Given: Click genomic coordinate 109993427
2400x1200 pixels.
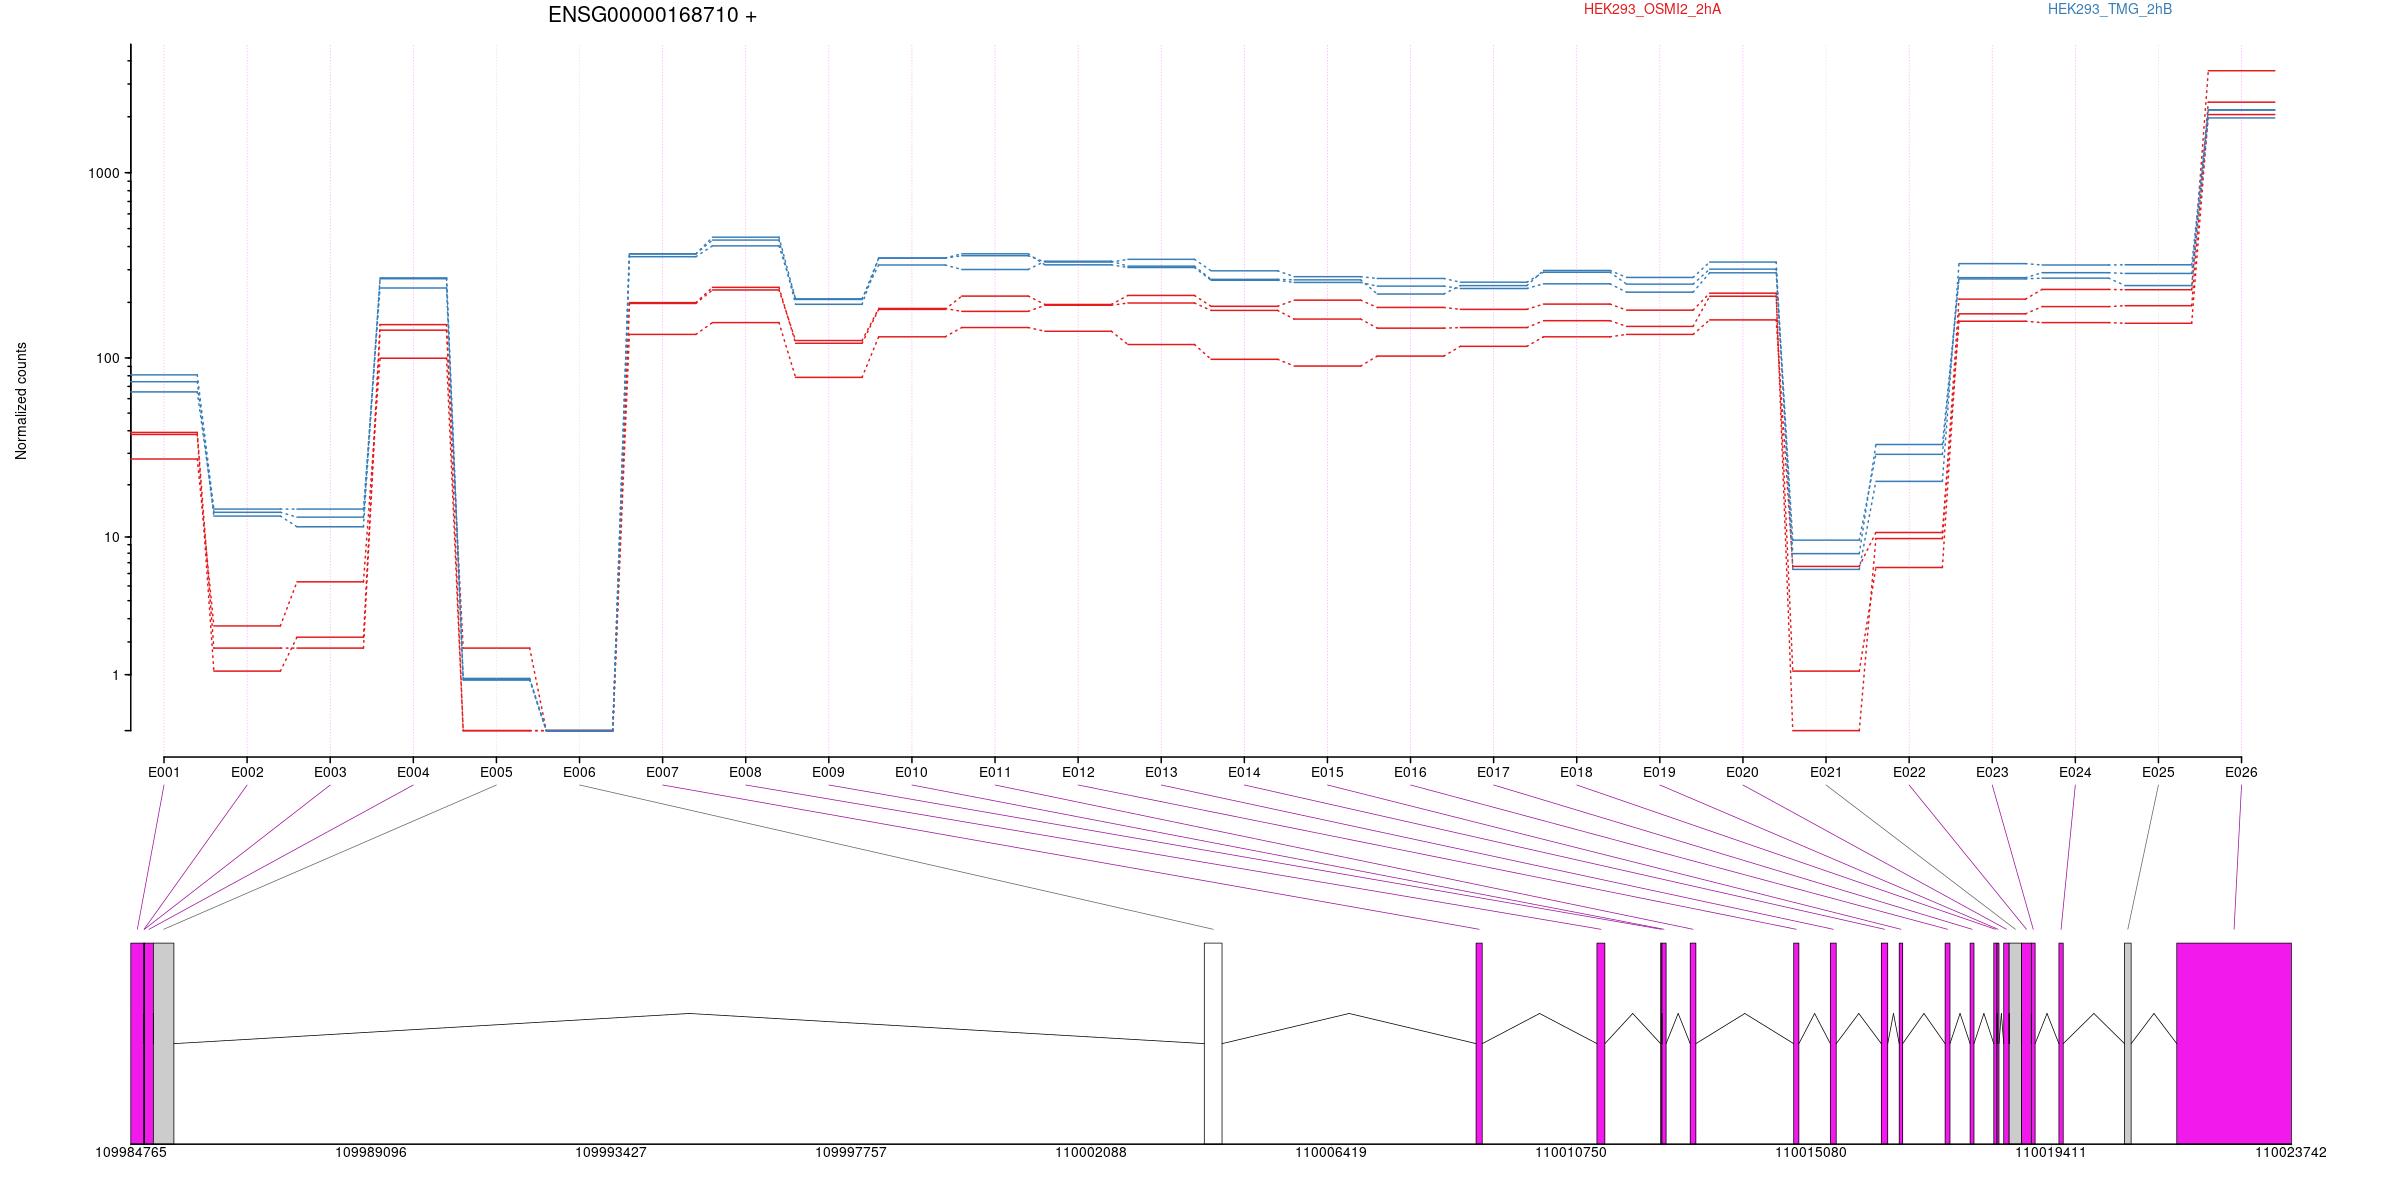Looking at the screenshot, I should click(x=611, y=1152).
